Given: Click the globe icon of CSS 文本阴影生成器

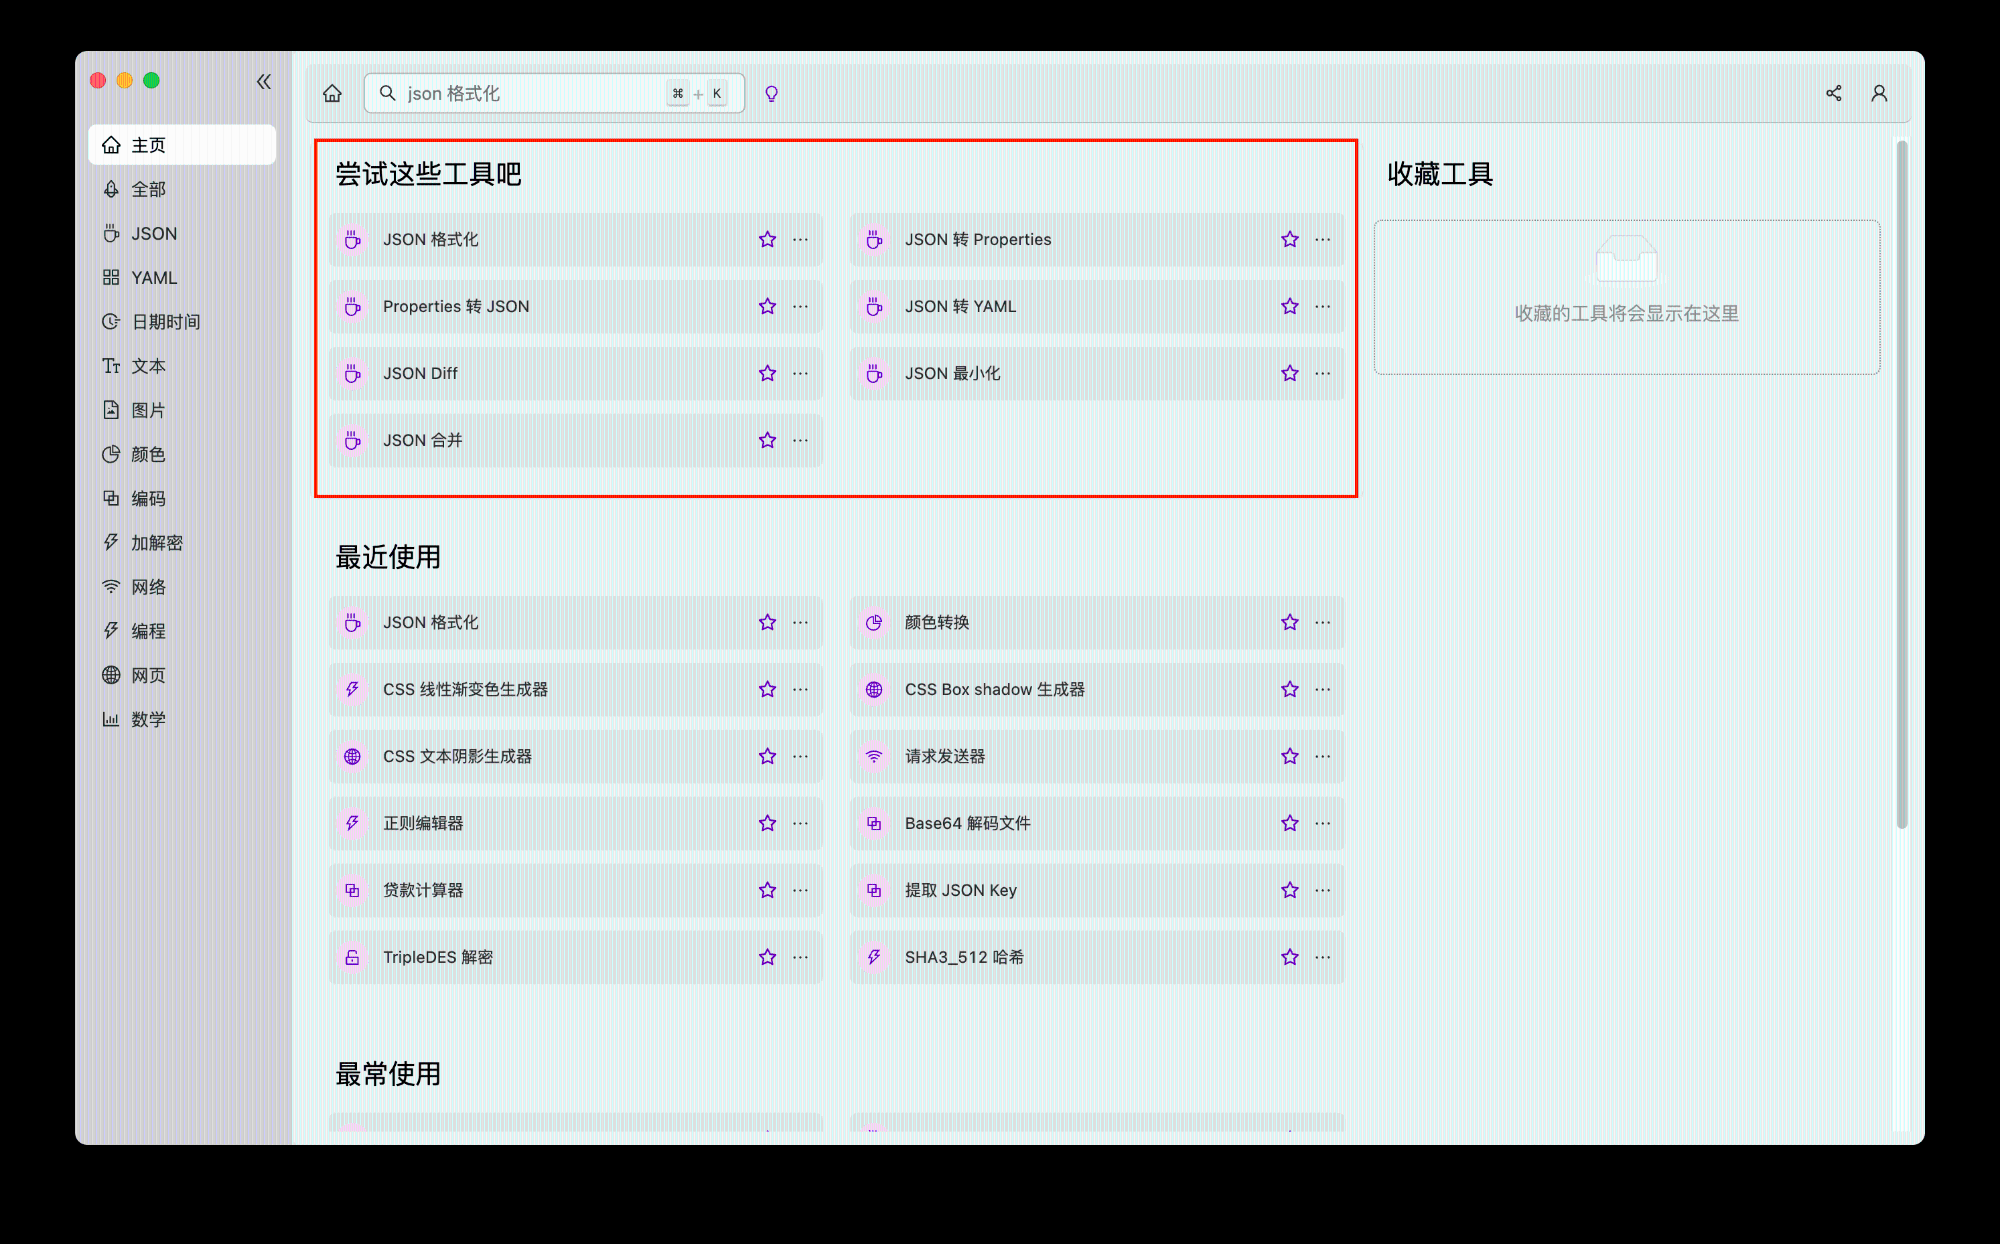Looking at the screenshot, I should click(352, 756).
